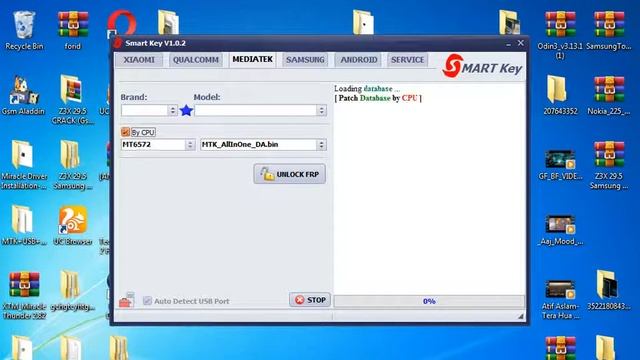Click the red toolbox icon

(126, 300)
